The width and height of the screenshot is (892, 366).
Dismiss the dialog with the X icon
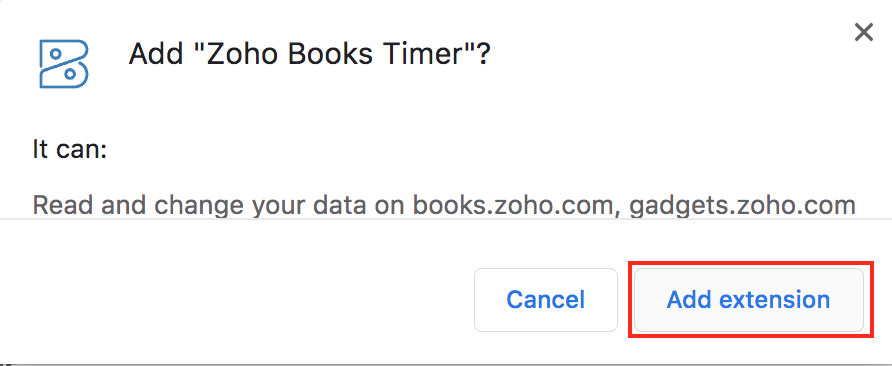pyautogui.click(x=864, y=32)
